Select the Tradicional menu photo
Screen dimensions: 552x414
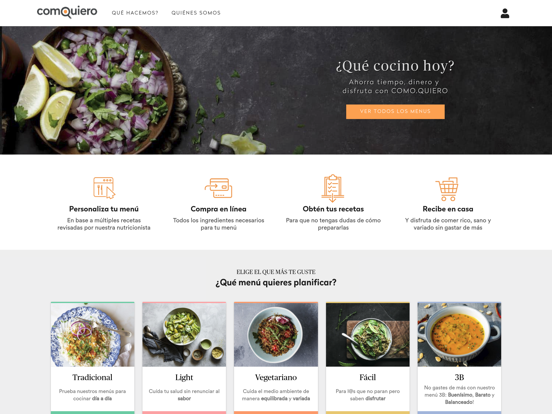pos(93,334)
